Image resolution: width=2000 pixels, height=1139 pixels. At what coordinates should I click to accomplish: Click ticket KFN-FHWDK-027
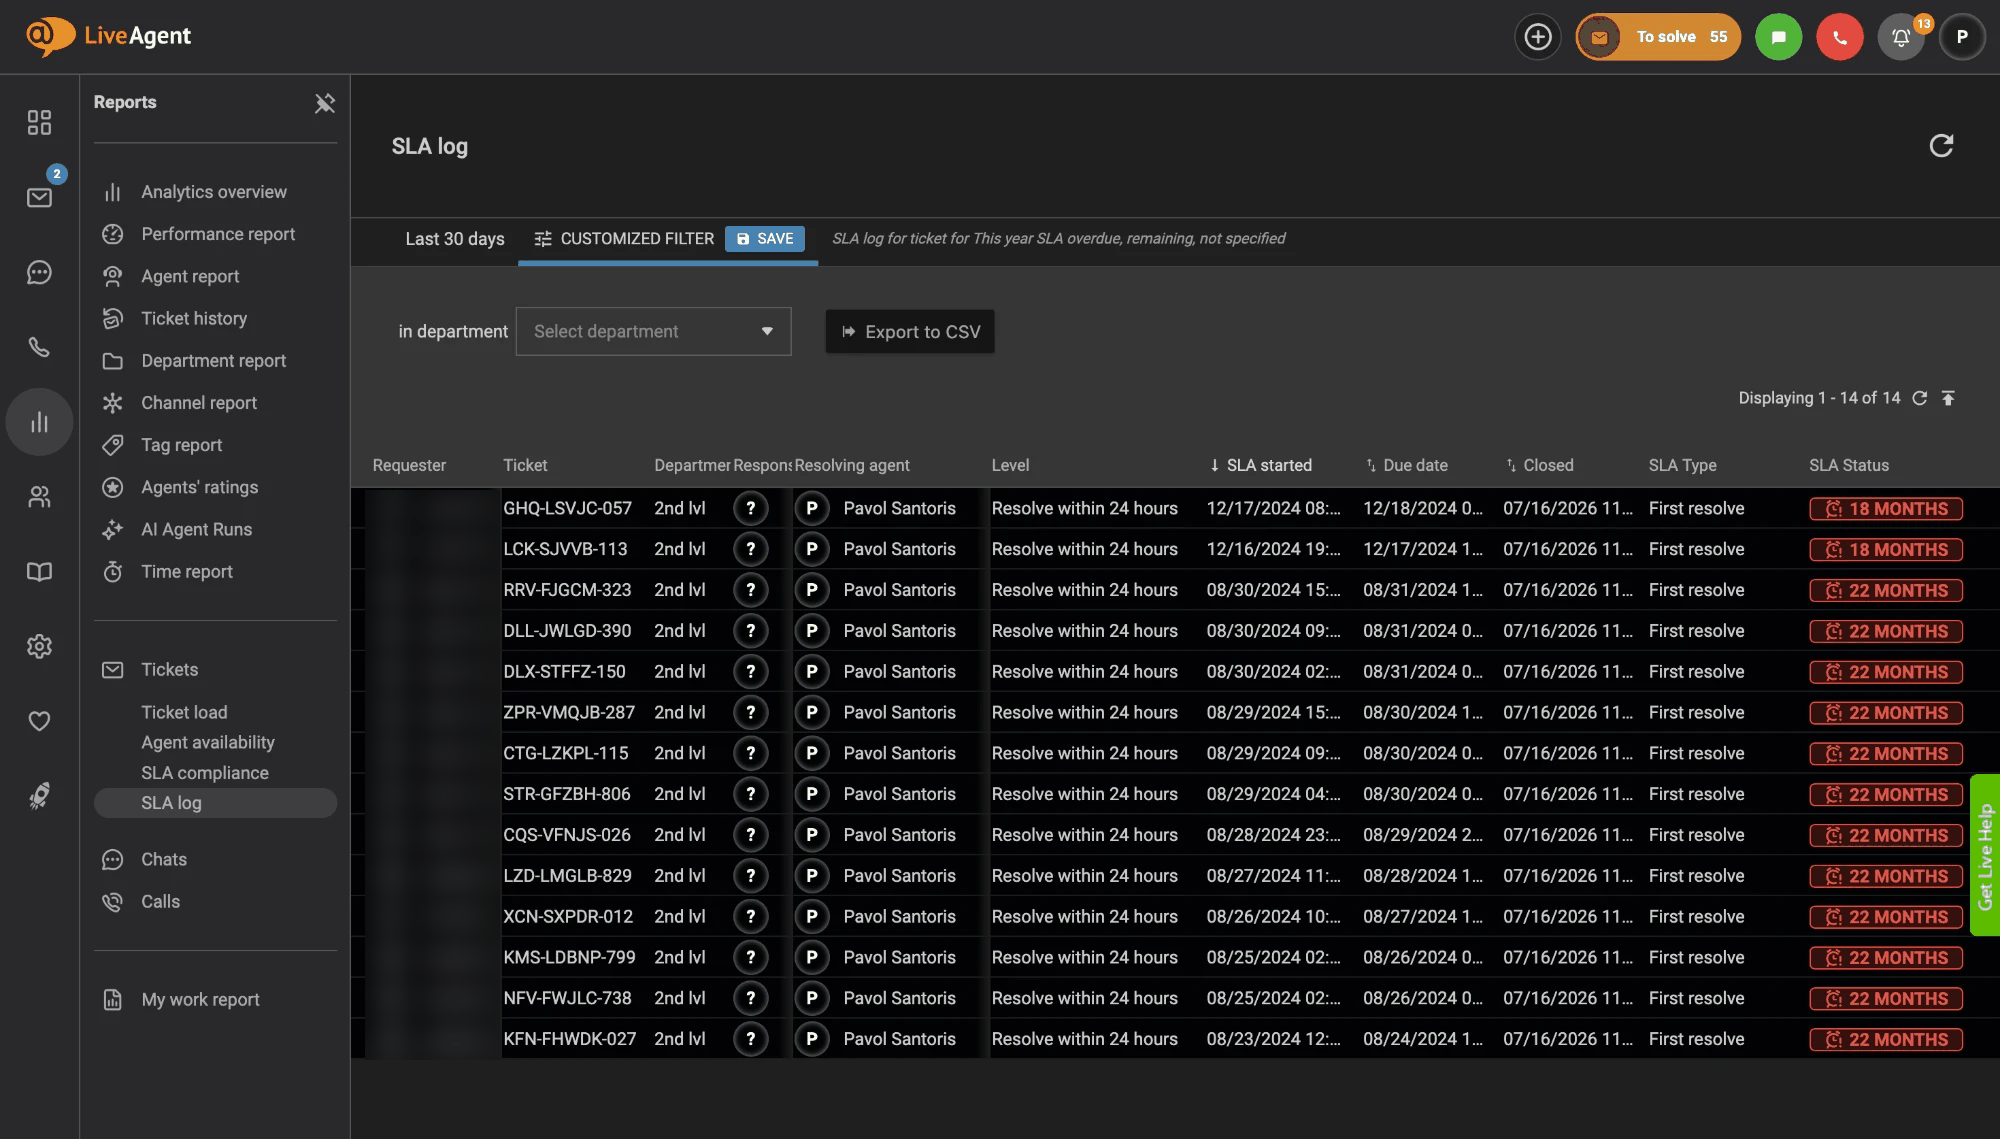569,1039
